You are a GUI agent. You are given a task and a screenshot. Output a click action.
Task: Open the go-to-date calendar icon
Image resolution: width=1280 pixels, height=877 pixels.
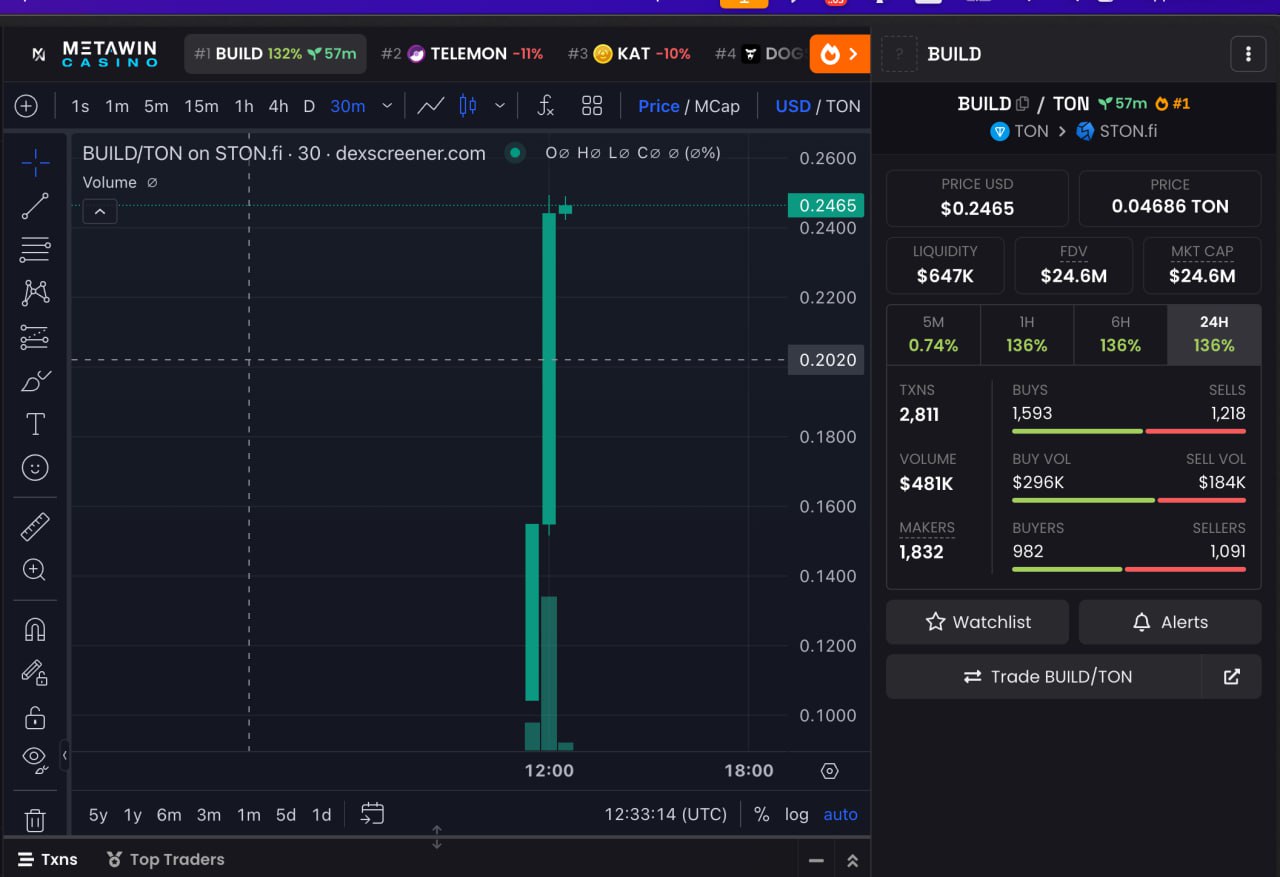coord(372,814)
